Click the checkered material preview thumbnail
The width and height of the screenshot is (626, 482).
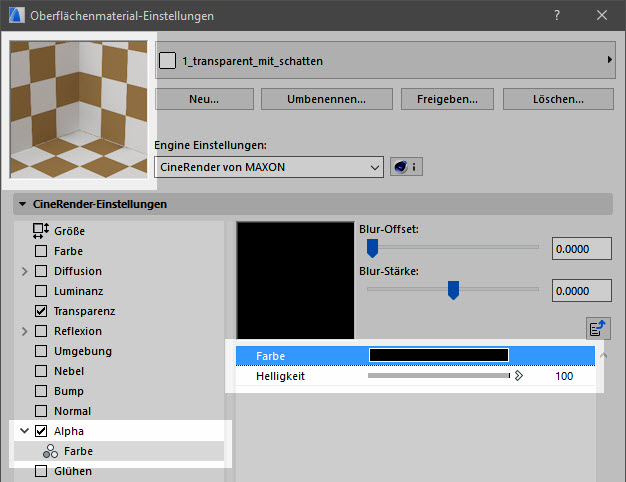[79, 109]
